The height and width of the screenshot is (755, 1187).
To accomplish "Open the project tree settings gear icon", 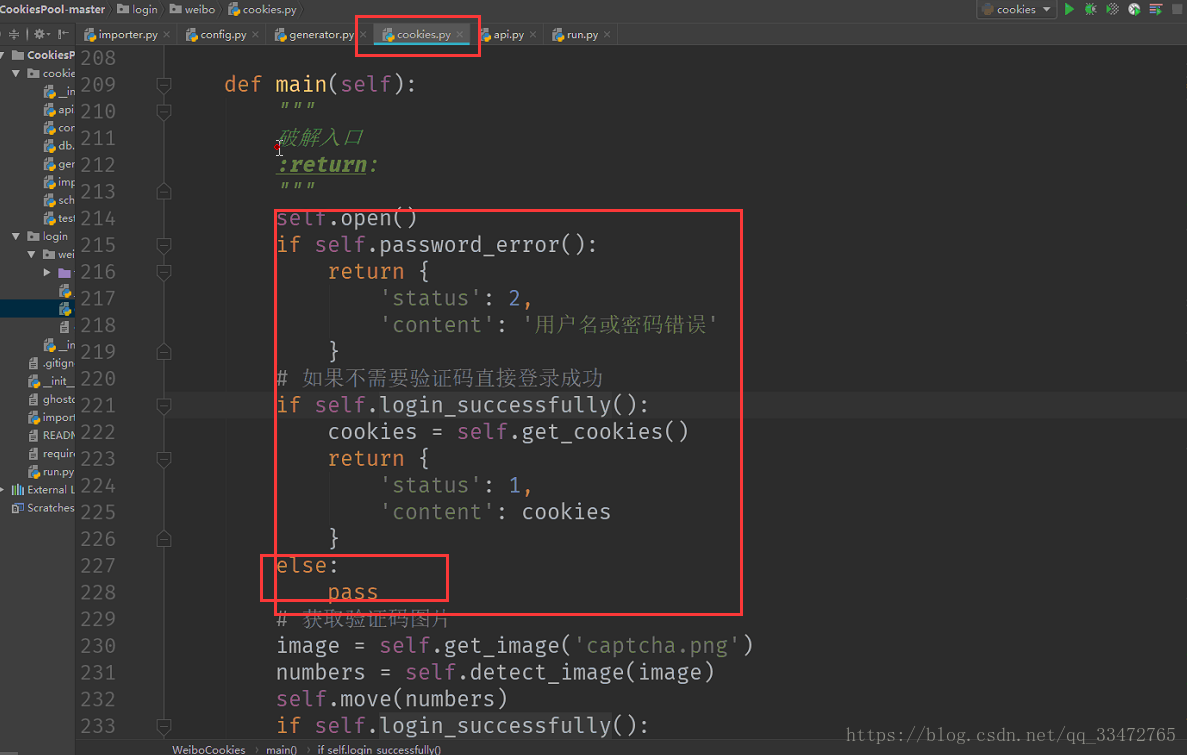I will (39, 34).
